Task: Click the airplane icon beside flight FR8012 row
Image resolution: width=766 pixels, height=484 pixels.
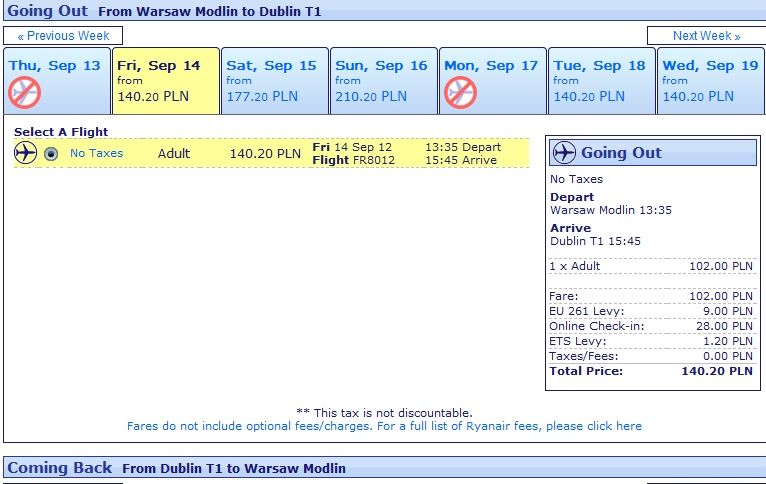Action: pos(25,153)
